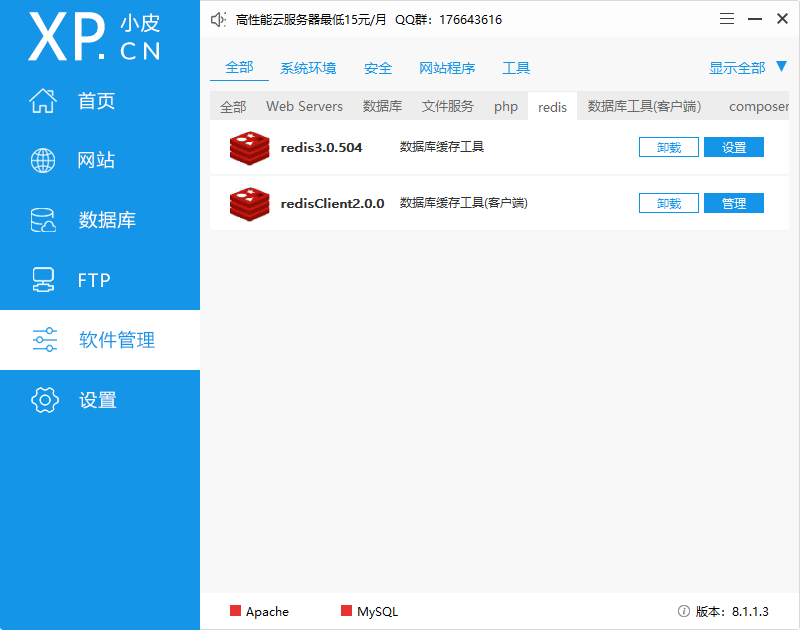
Task: Select the 全部 sub-category tab
Action: (x=233, y=107)
